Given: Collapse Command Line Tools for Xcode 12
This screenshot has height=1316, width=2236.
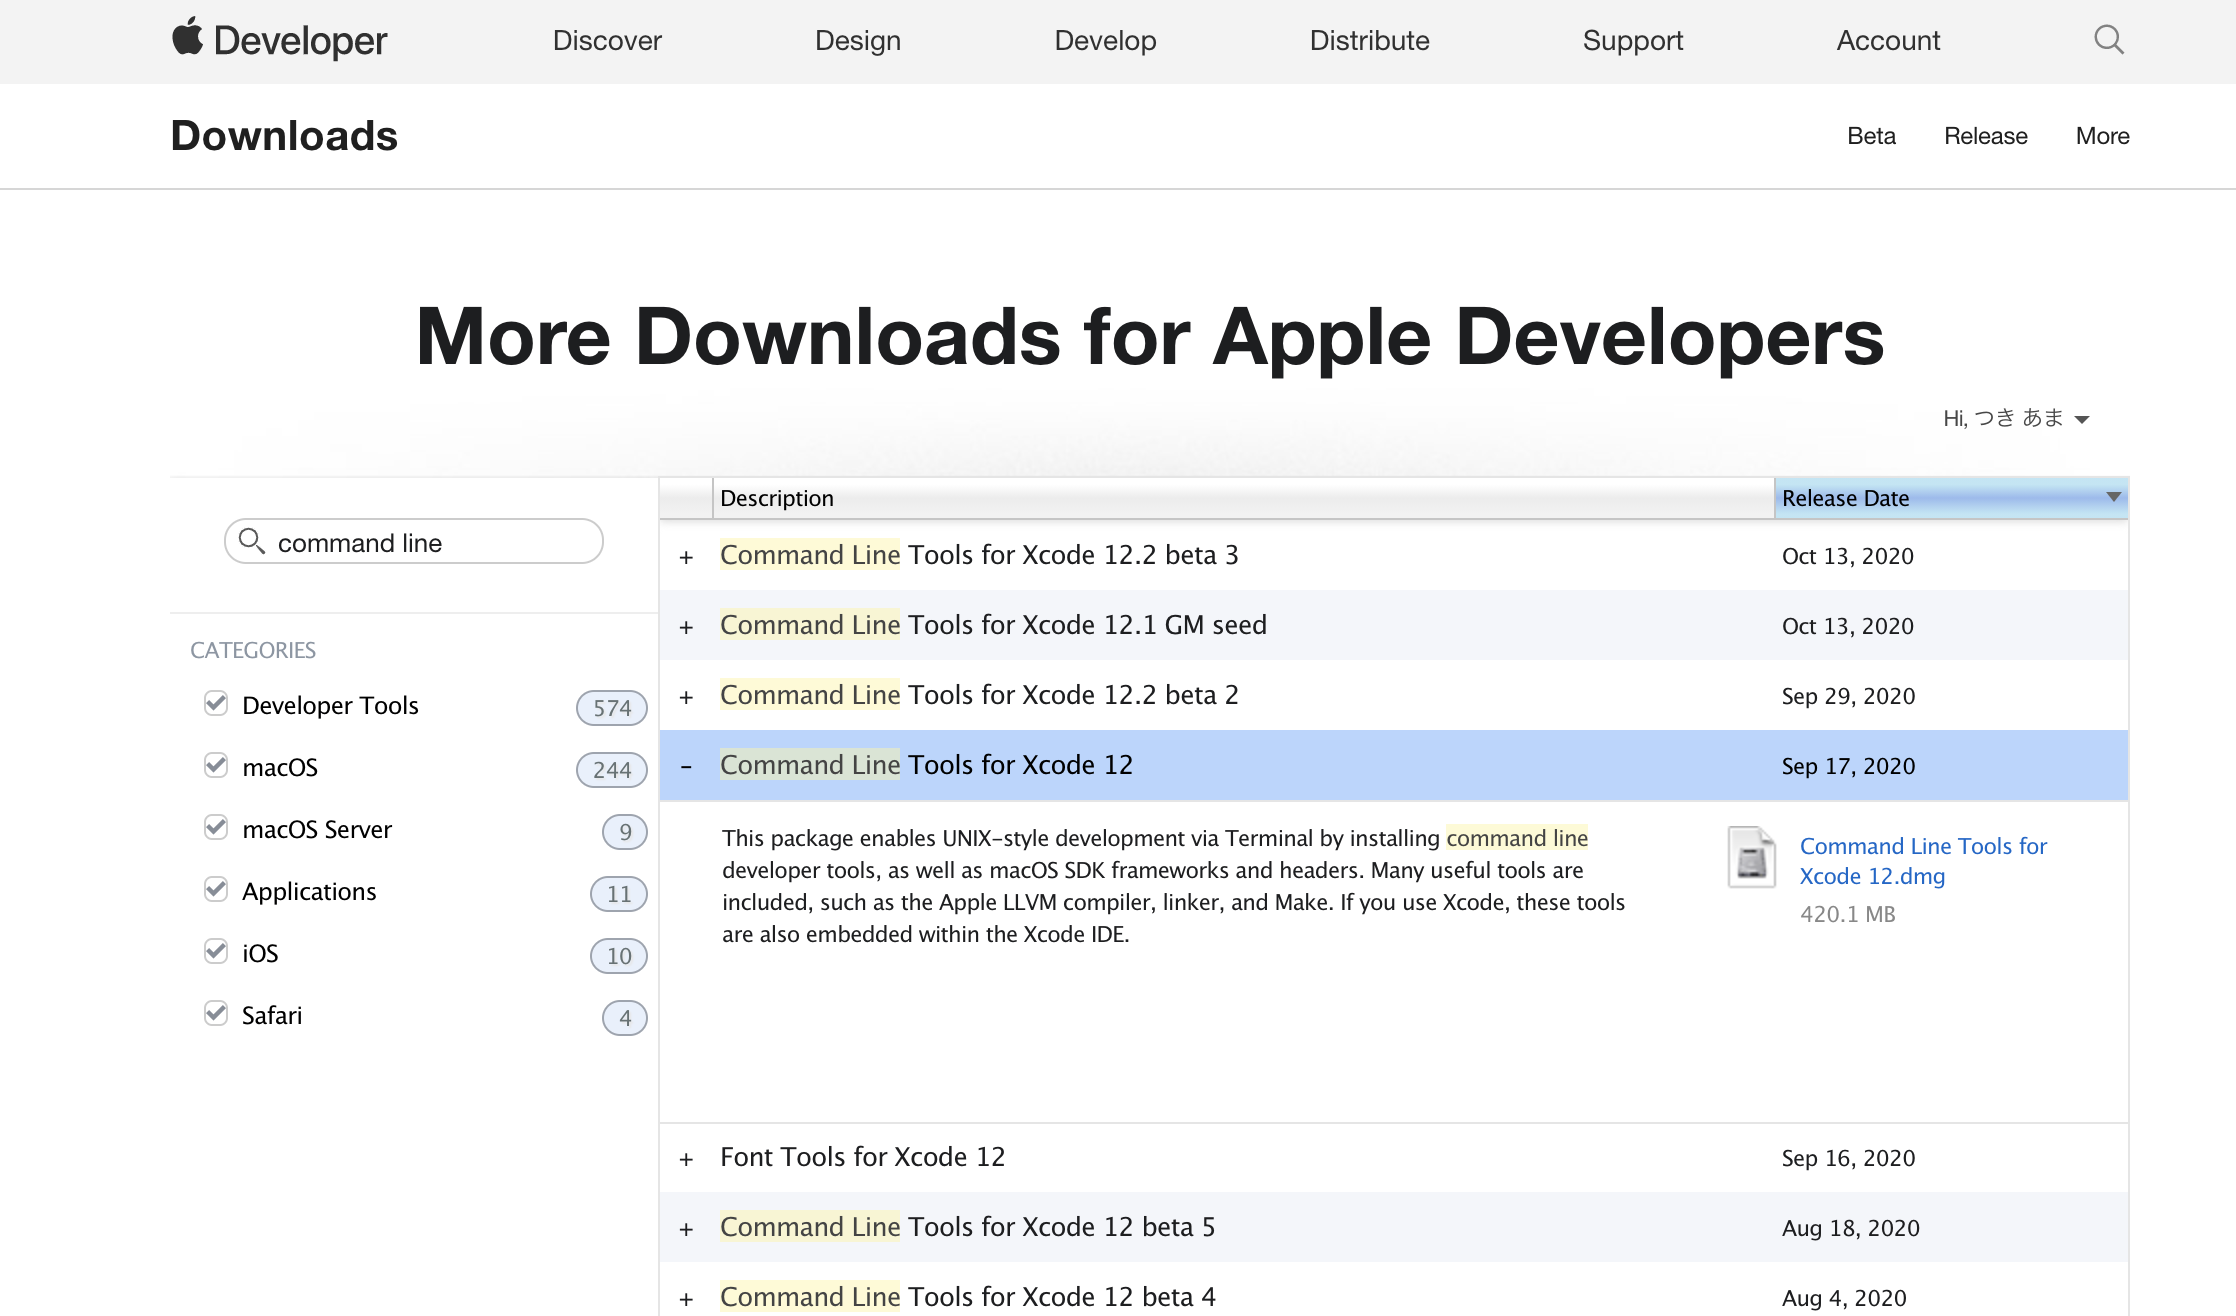Looking at the screenshot, I should (x=686, y=766).
